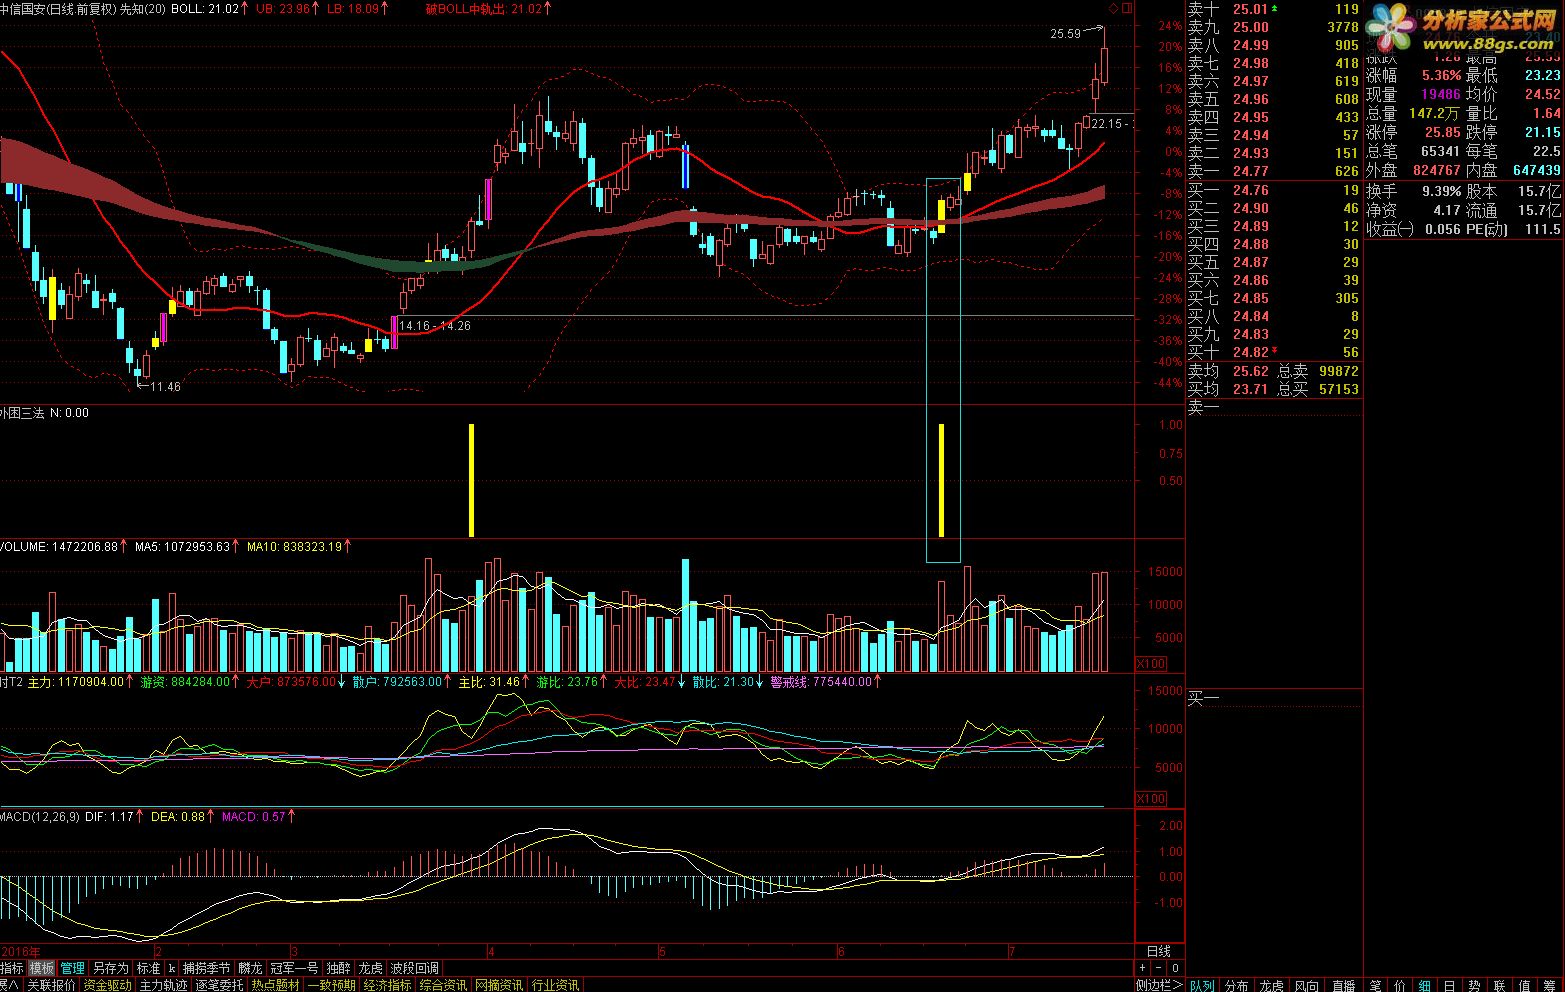Select the k template

tap(172, 968)
